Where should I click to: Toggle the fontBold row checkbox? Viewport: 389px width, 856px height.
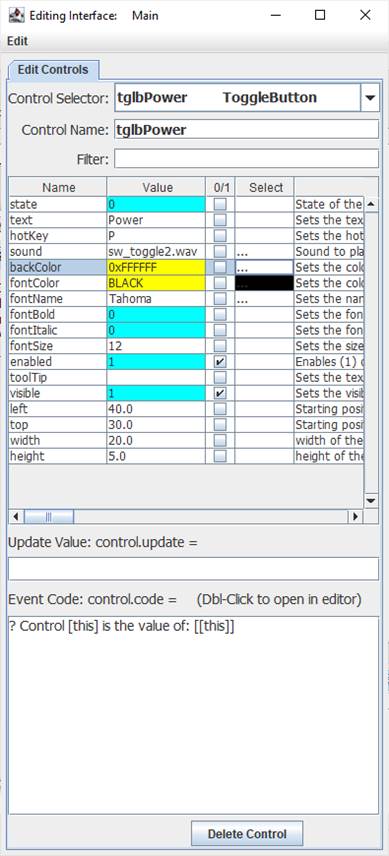click(220, 315)
